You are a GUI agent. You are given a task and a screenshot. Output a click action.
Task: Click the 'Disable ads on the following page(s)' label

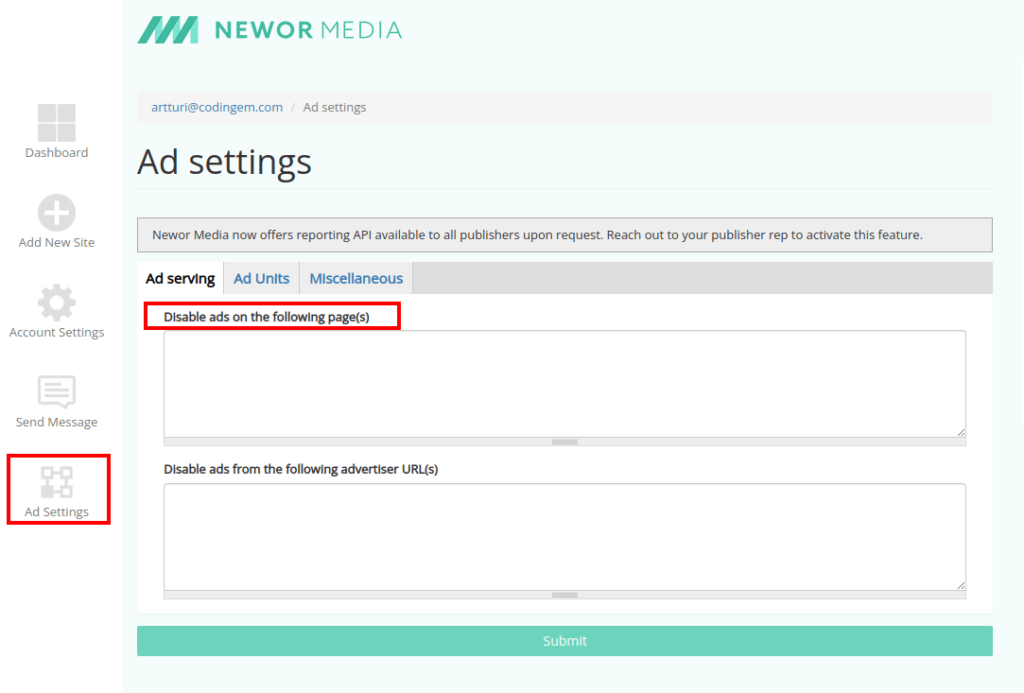click(266, 317)
